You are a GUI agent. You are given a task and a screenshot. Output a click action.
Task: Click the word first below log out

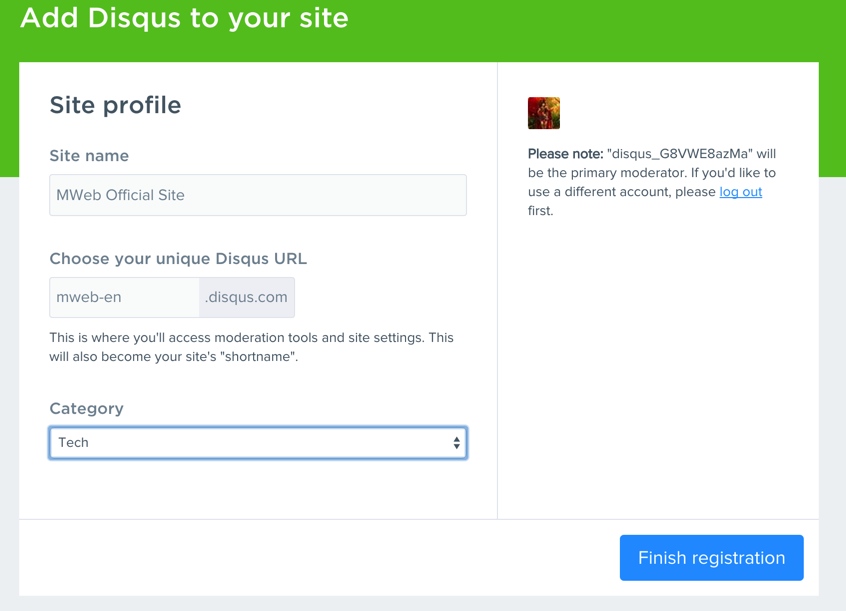540,211
